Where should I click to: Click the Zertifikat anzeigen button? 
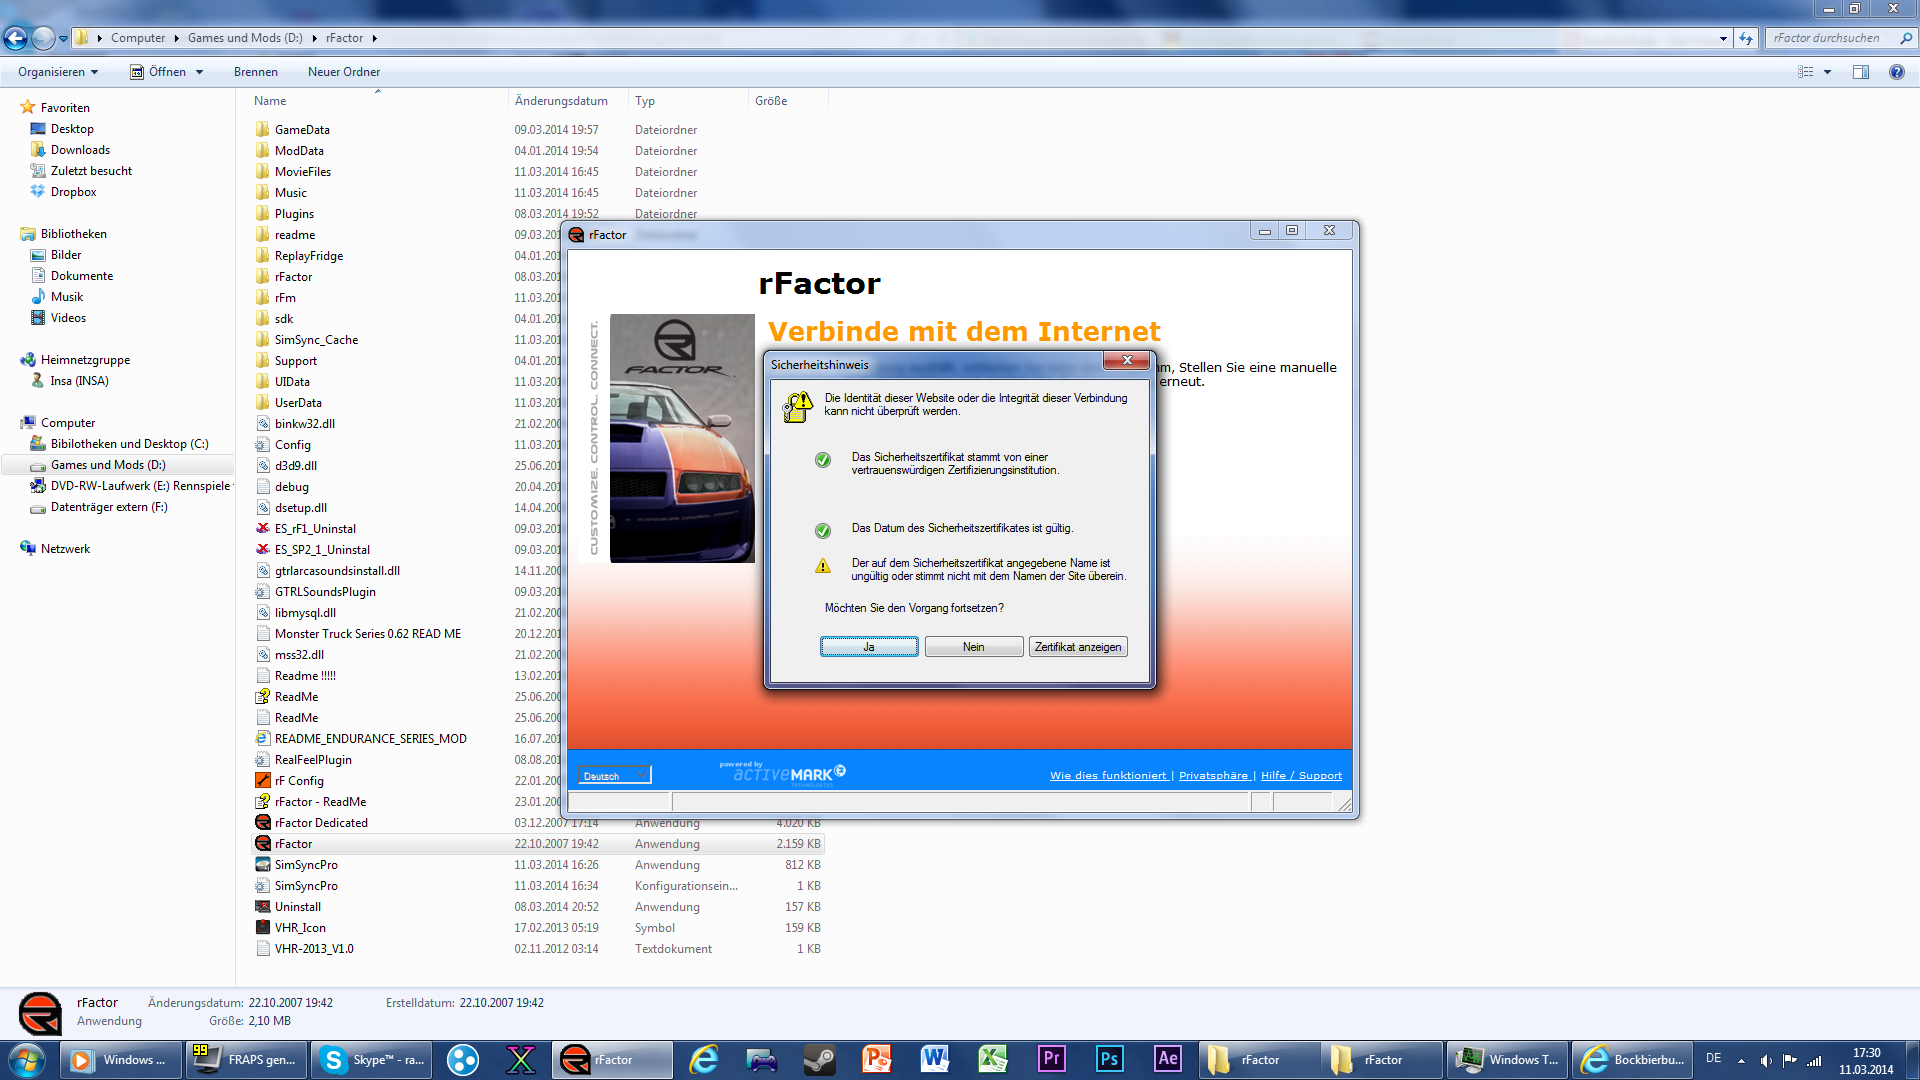pyautogui.click(x=1077, y=647)
